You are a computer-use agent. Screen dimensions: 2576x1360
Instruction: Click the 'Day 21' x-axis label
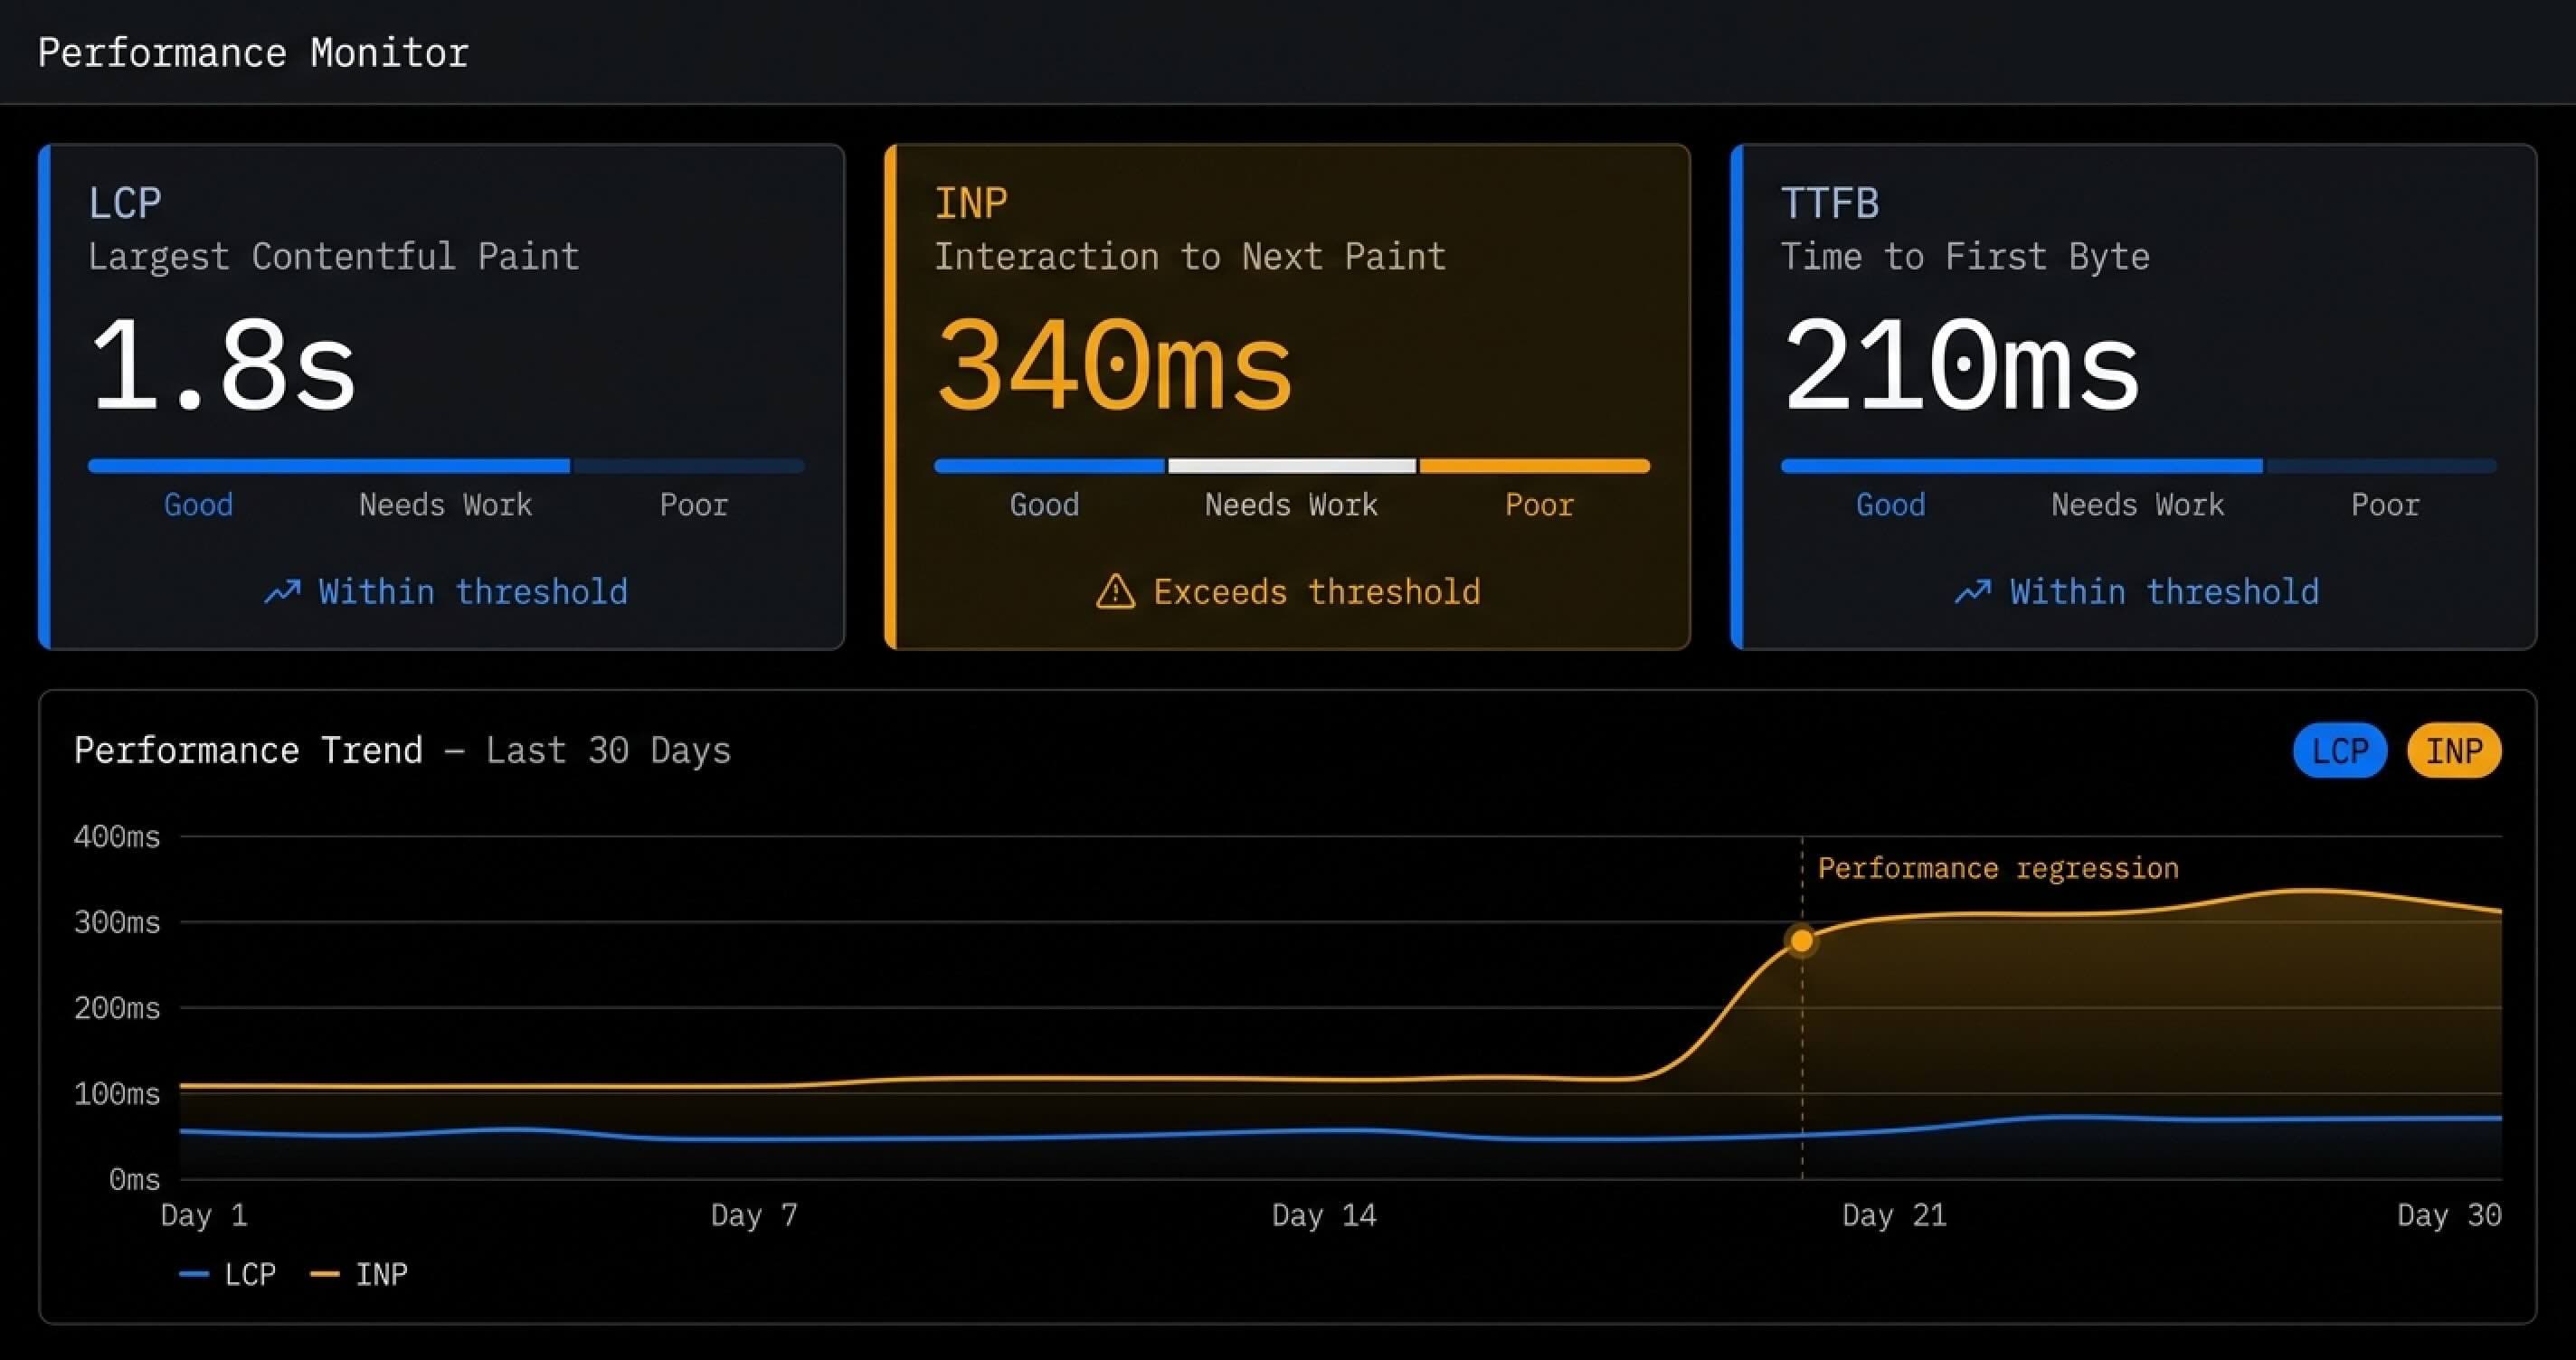(x=1894, y=1216)
